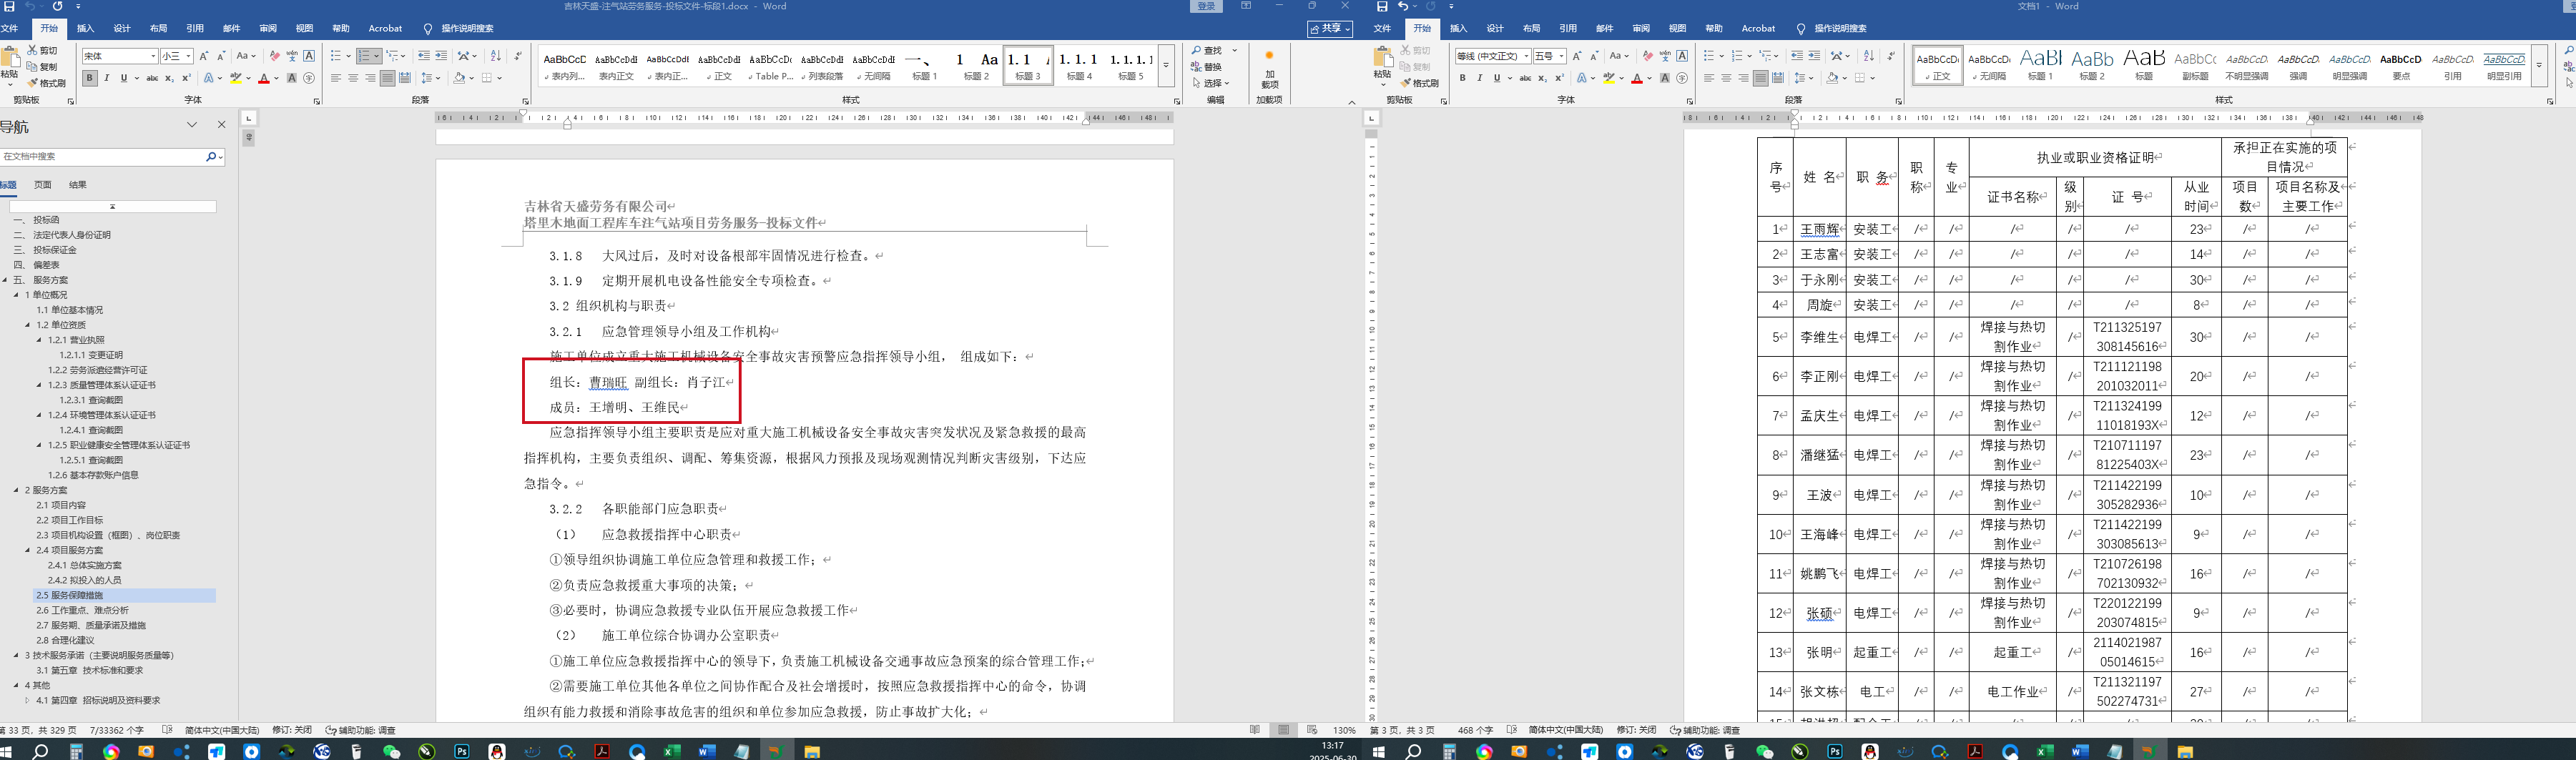Screen dimensions: 2576x760
Task: Click the Format Painter (格式刷) in the right window
Action: [1420, 83]
